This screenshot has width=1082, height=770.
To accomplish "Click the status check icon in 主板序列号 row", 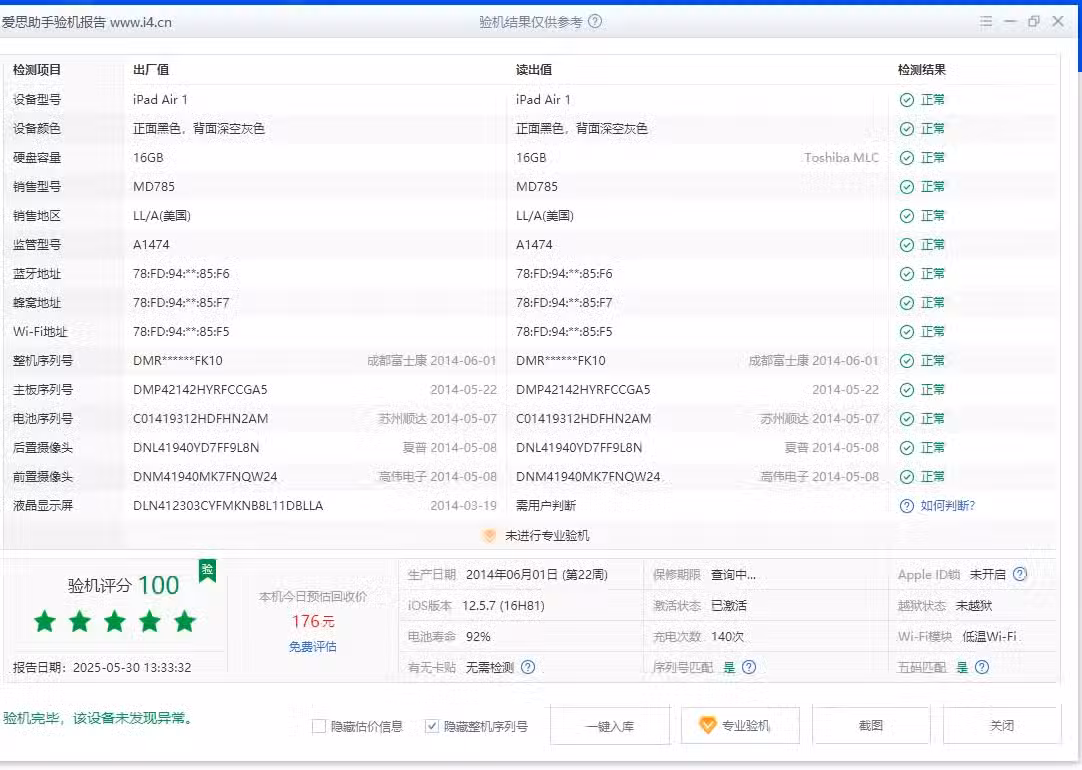I will (907, 390).
